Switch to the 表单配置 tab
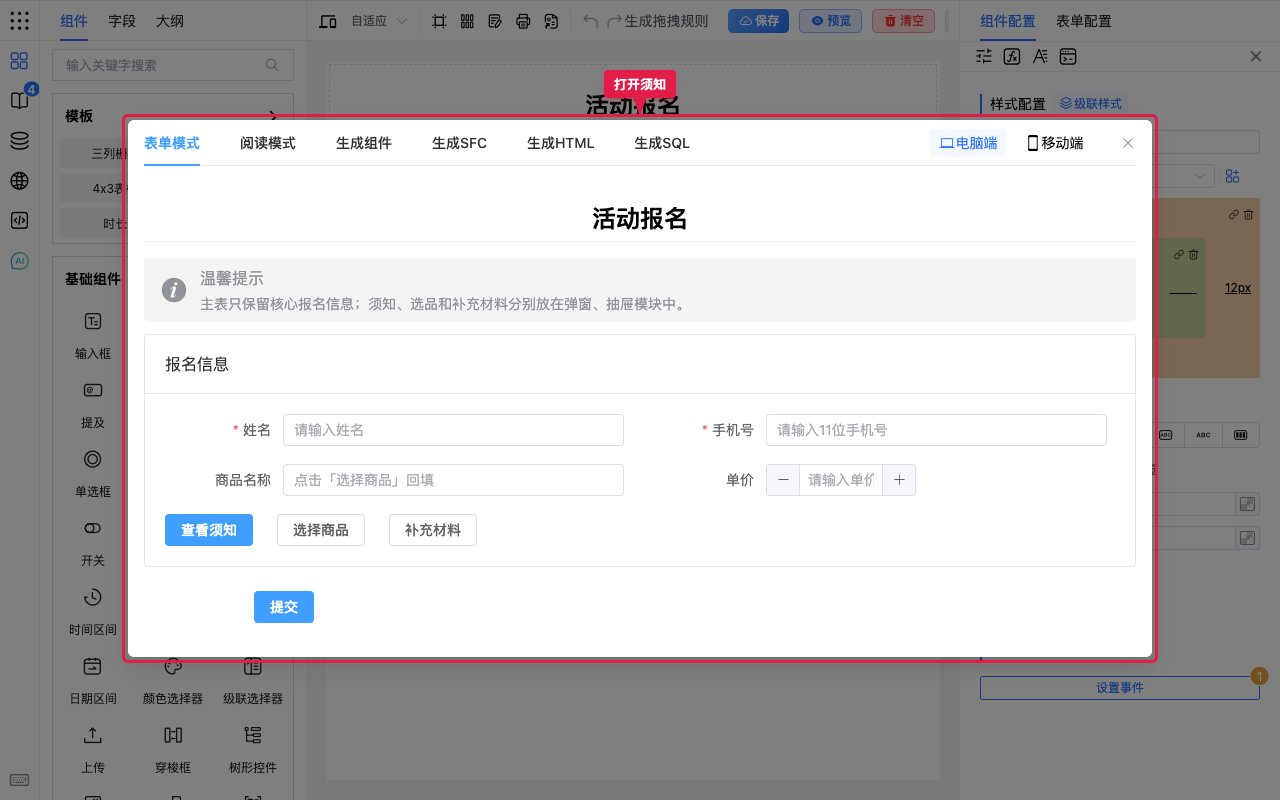The width and height of the screenshot is (1280, 800). tap(1084, 21)
